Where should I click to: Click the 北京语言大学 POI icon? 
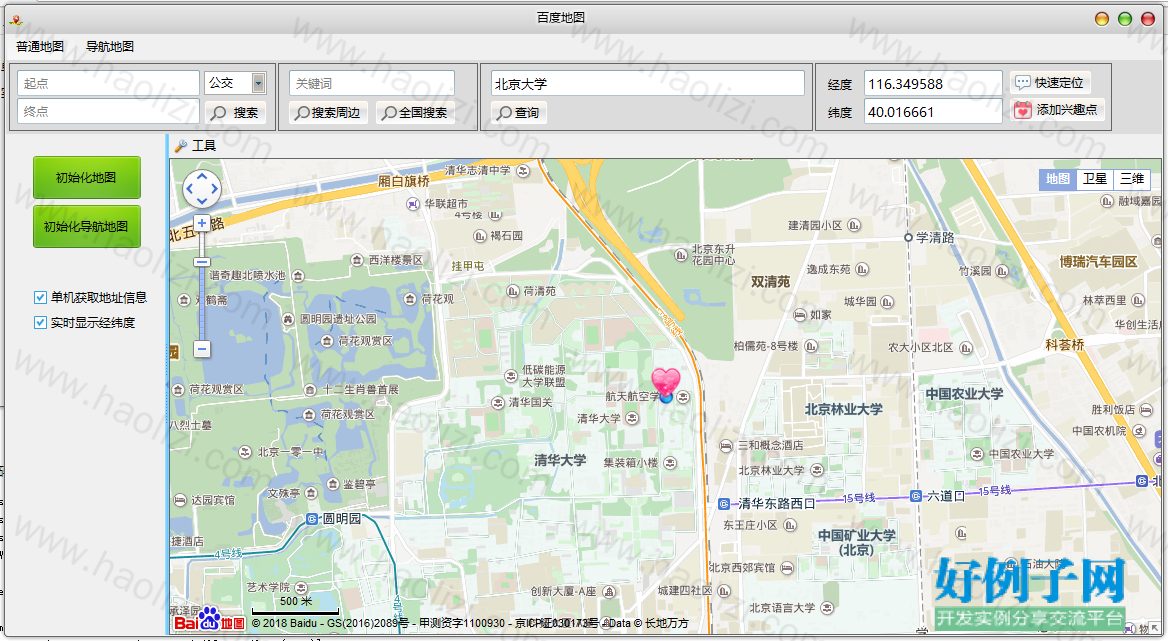click(826, 608)
